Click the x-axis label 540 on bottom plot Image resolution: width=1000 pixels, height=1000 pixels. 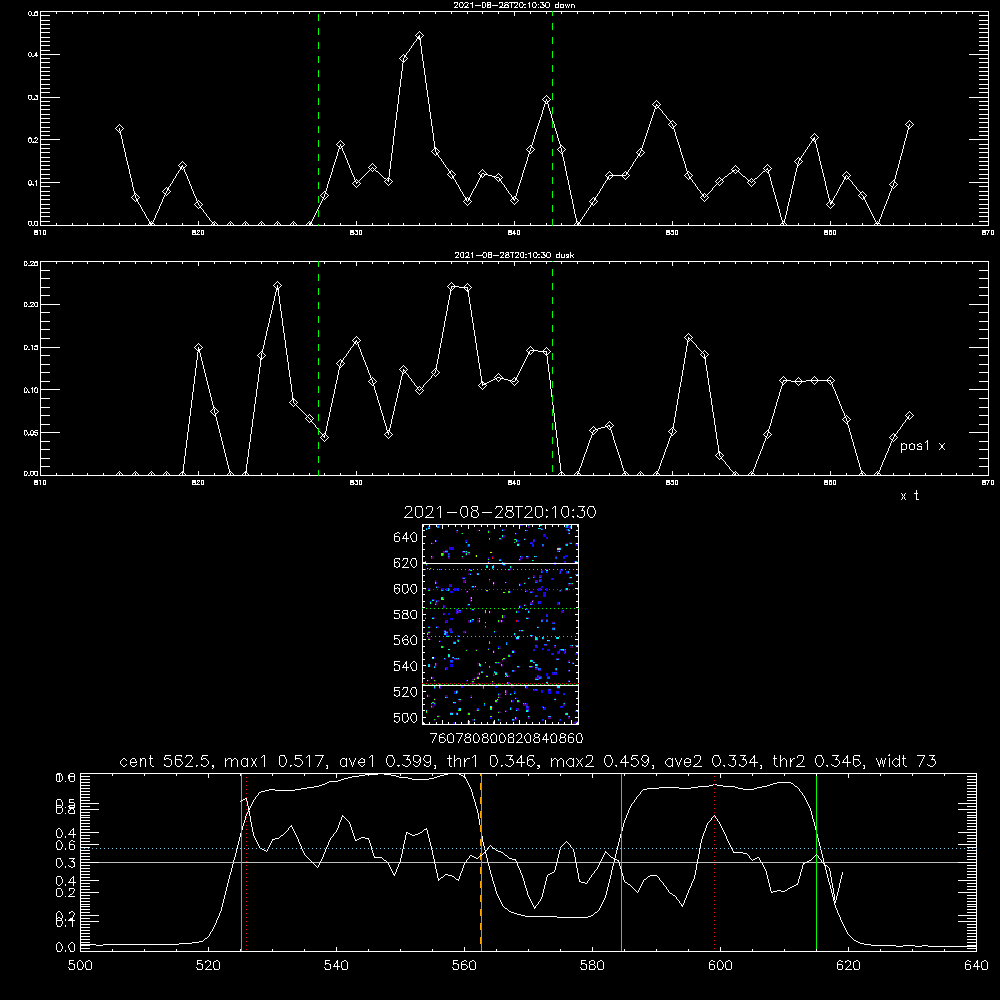[x=336, y=966]
